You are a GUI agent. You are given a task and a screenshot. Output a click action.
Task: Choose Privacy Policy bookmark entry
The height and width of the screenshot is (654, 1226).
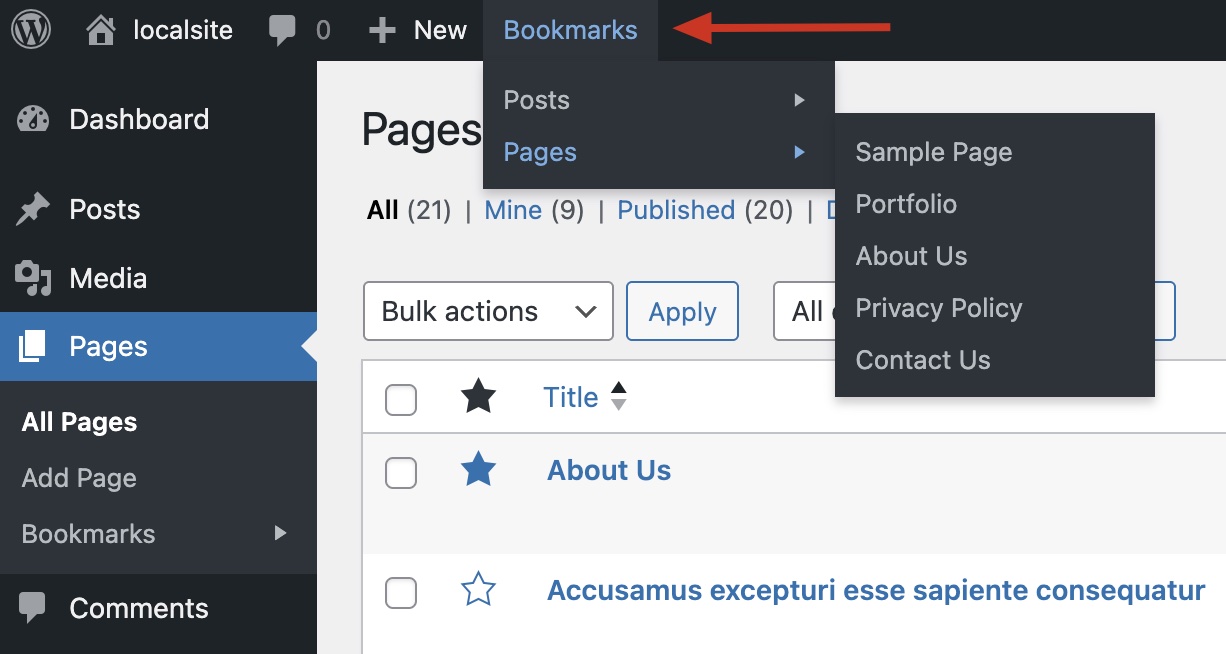tap(938, 308)
